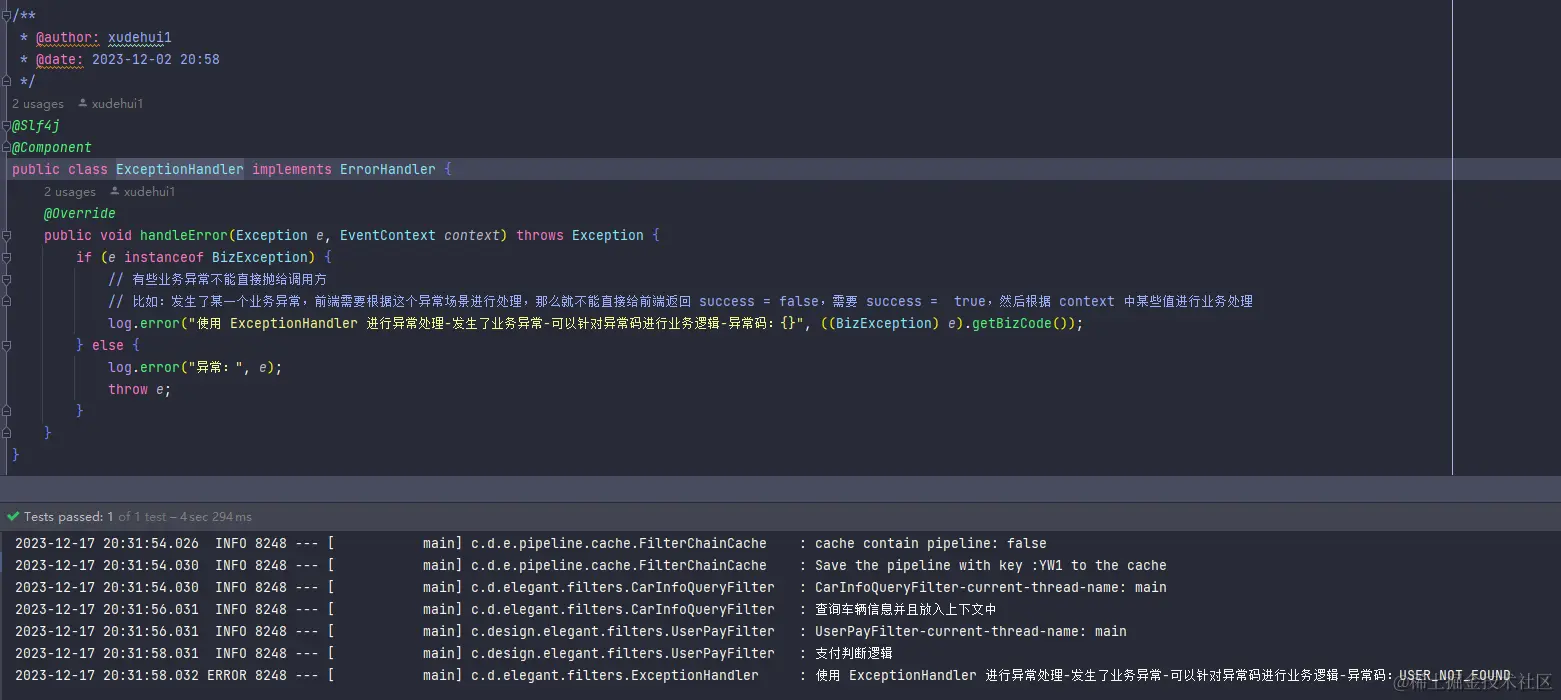Click timestamp 2023-12-17 20:31:54.026
This screenshot has width=1561, height=700.
coord(107,544)
